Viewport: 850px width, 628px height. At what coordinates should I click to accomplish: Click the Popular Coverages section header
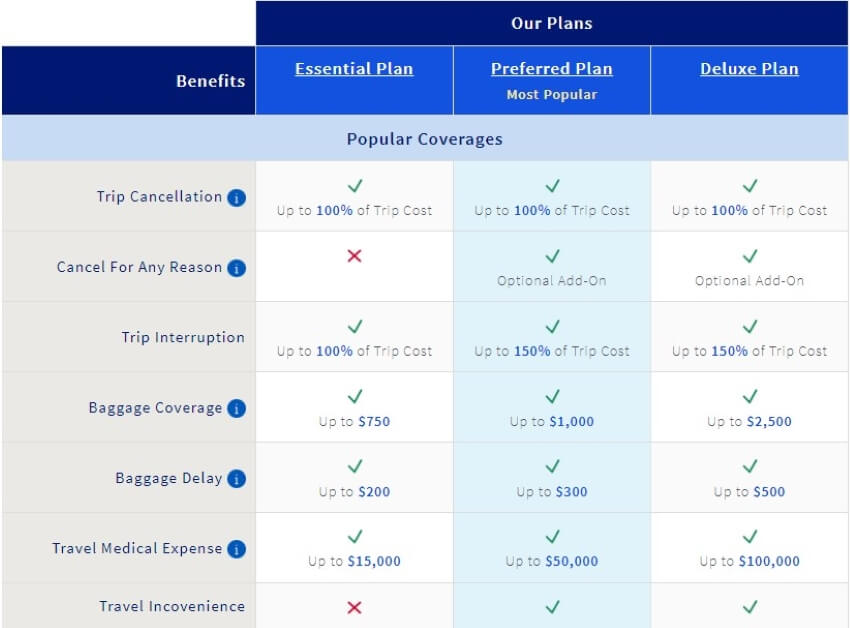click(x=425, y=139)
